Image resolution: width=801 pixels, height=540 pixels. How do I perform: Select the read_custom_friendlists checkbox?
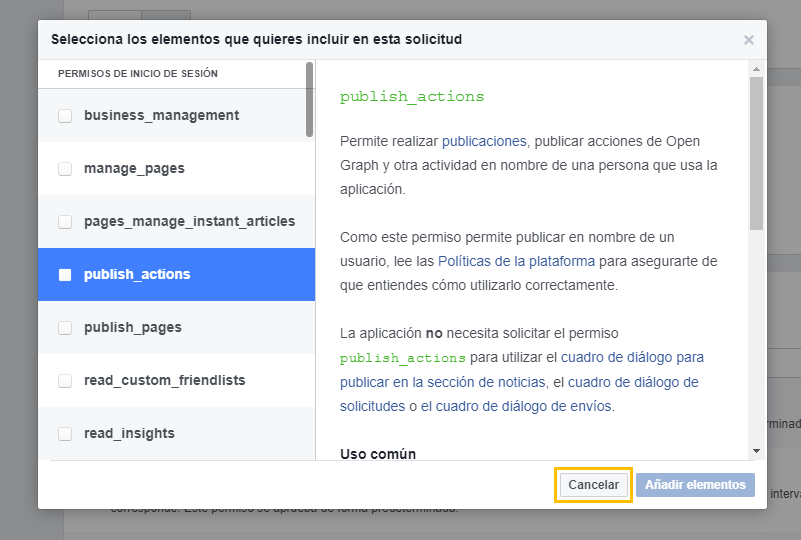tap(65, 381)
